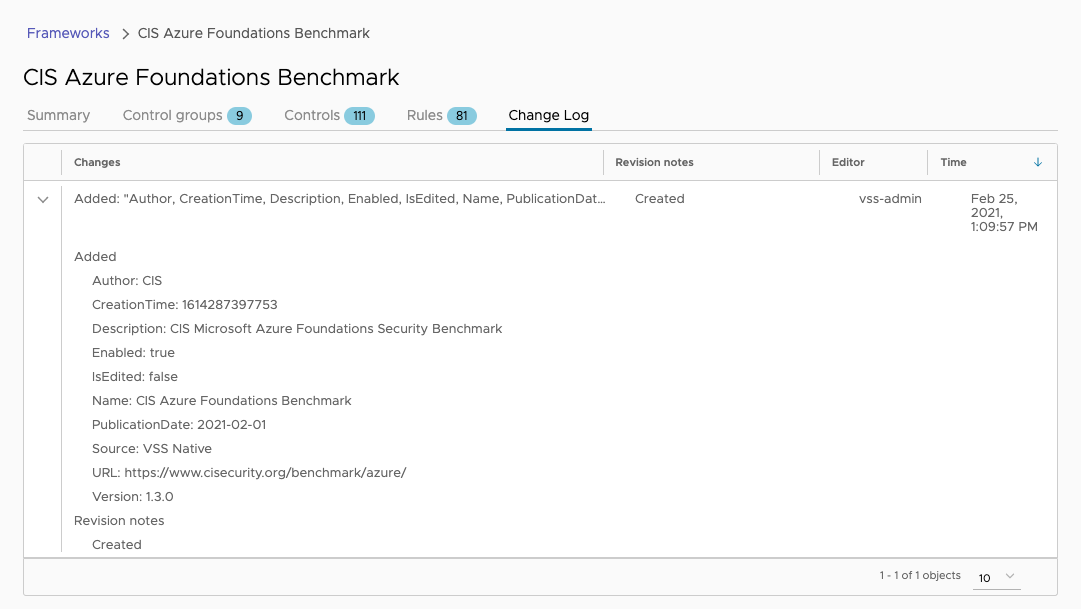Switch to the Summary tab
Screen dimensions: 1081x609
tap(59, 115)
